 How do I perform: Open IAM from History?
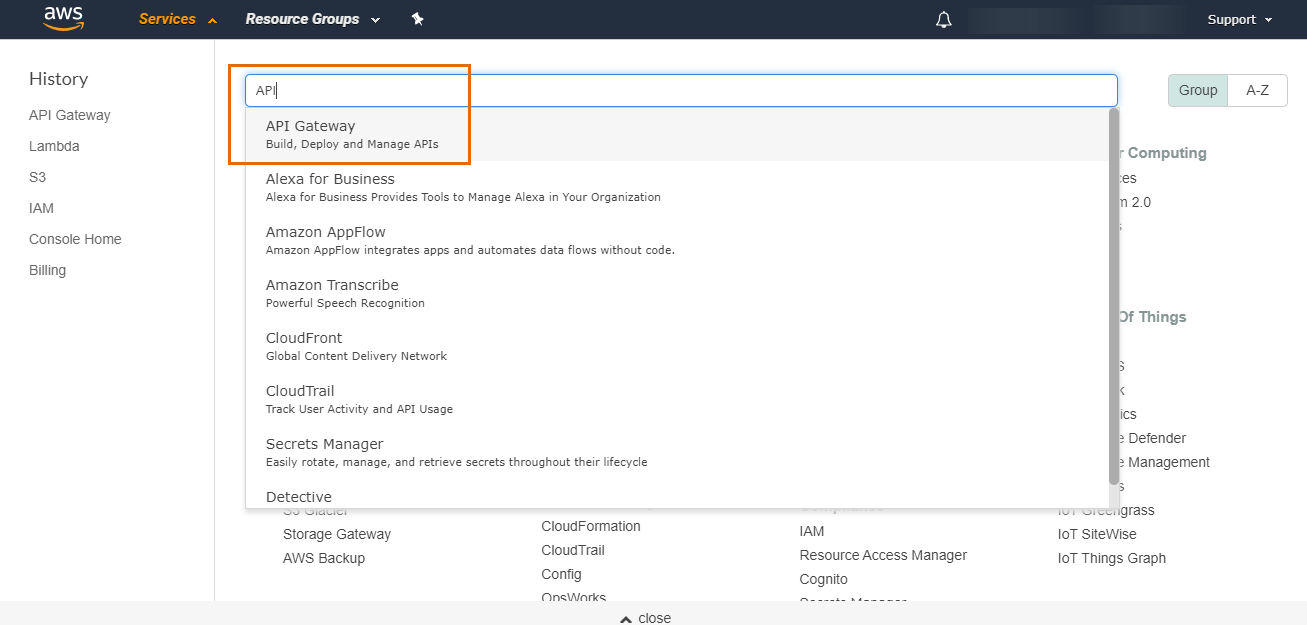pyautogui.click(x=41, y=208)
